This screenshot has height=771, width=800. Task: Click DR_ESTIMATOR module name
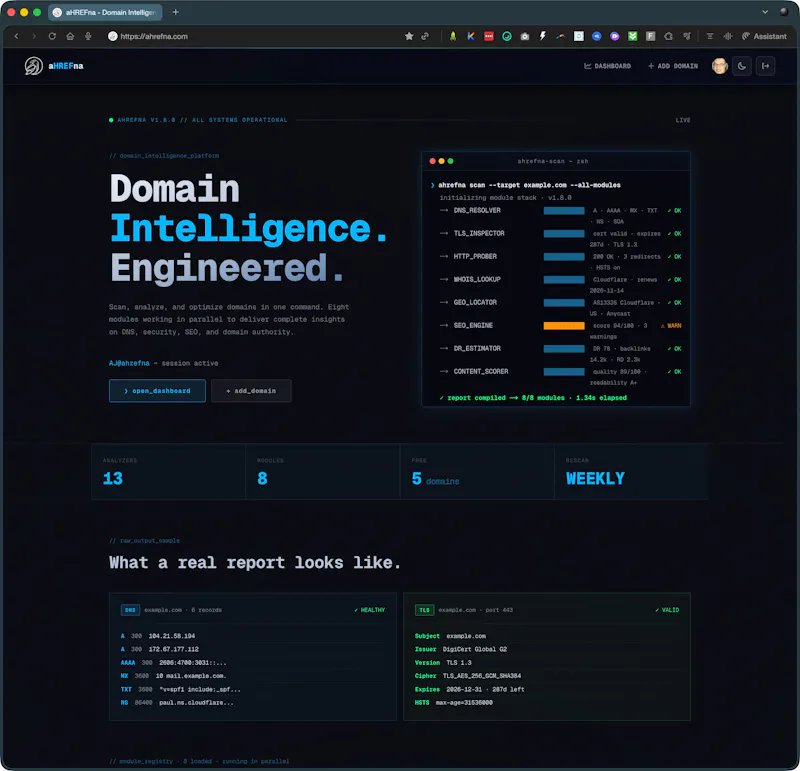477,349
